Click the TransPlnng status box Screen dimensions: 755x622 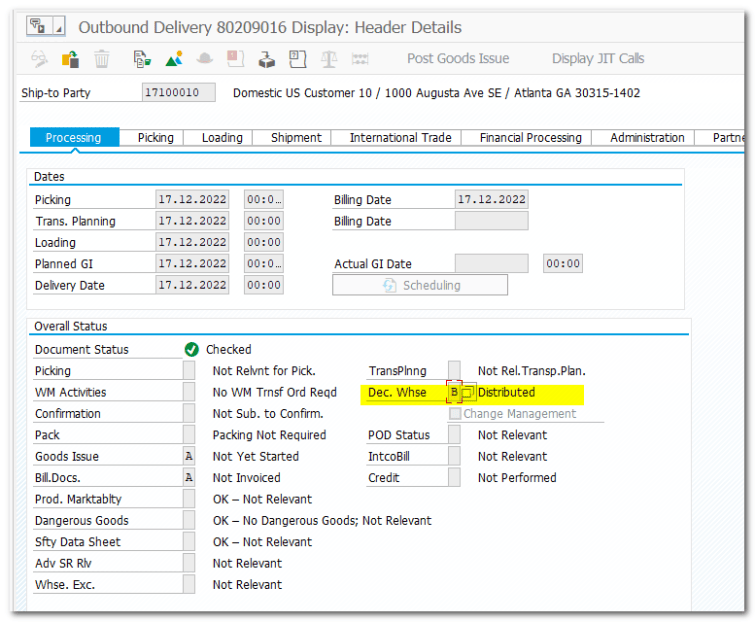tap(454, 371)
